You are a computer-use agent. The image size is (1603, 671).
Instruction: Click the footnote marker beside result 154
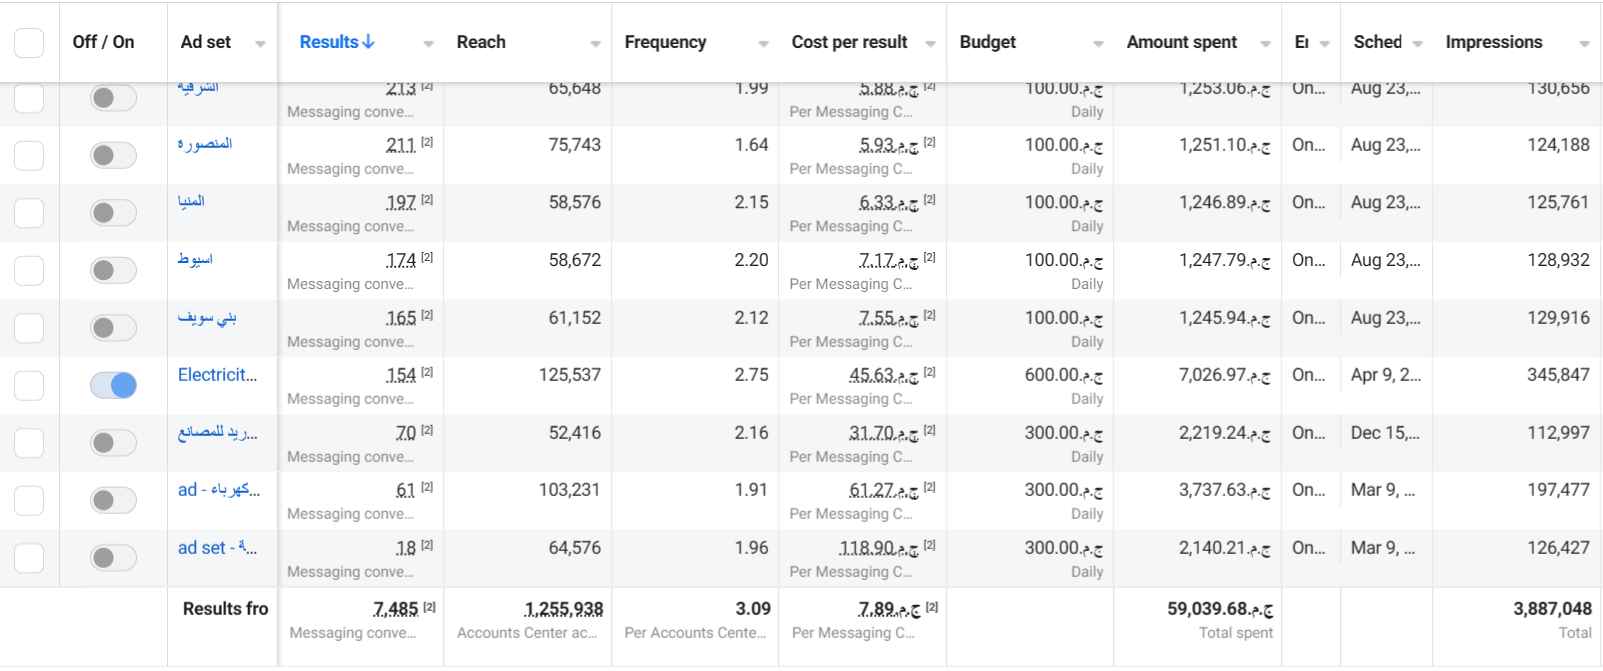pos(427,372)
